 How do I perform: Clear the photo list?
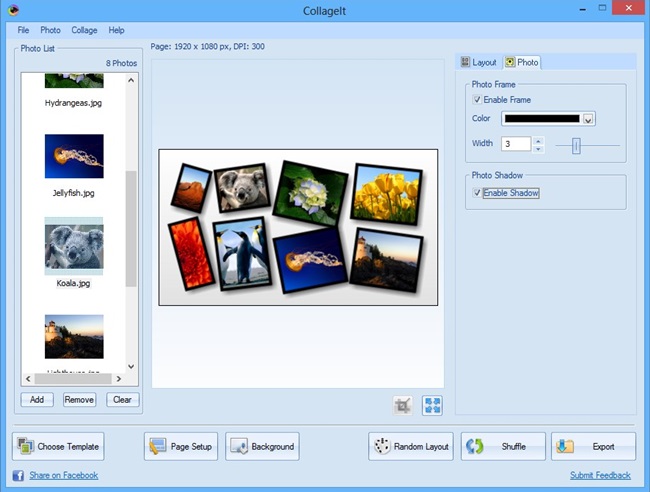click(122, 400)
